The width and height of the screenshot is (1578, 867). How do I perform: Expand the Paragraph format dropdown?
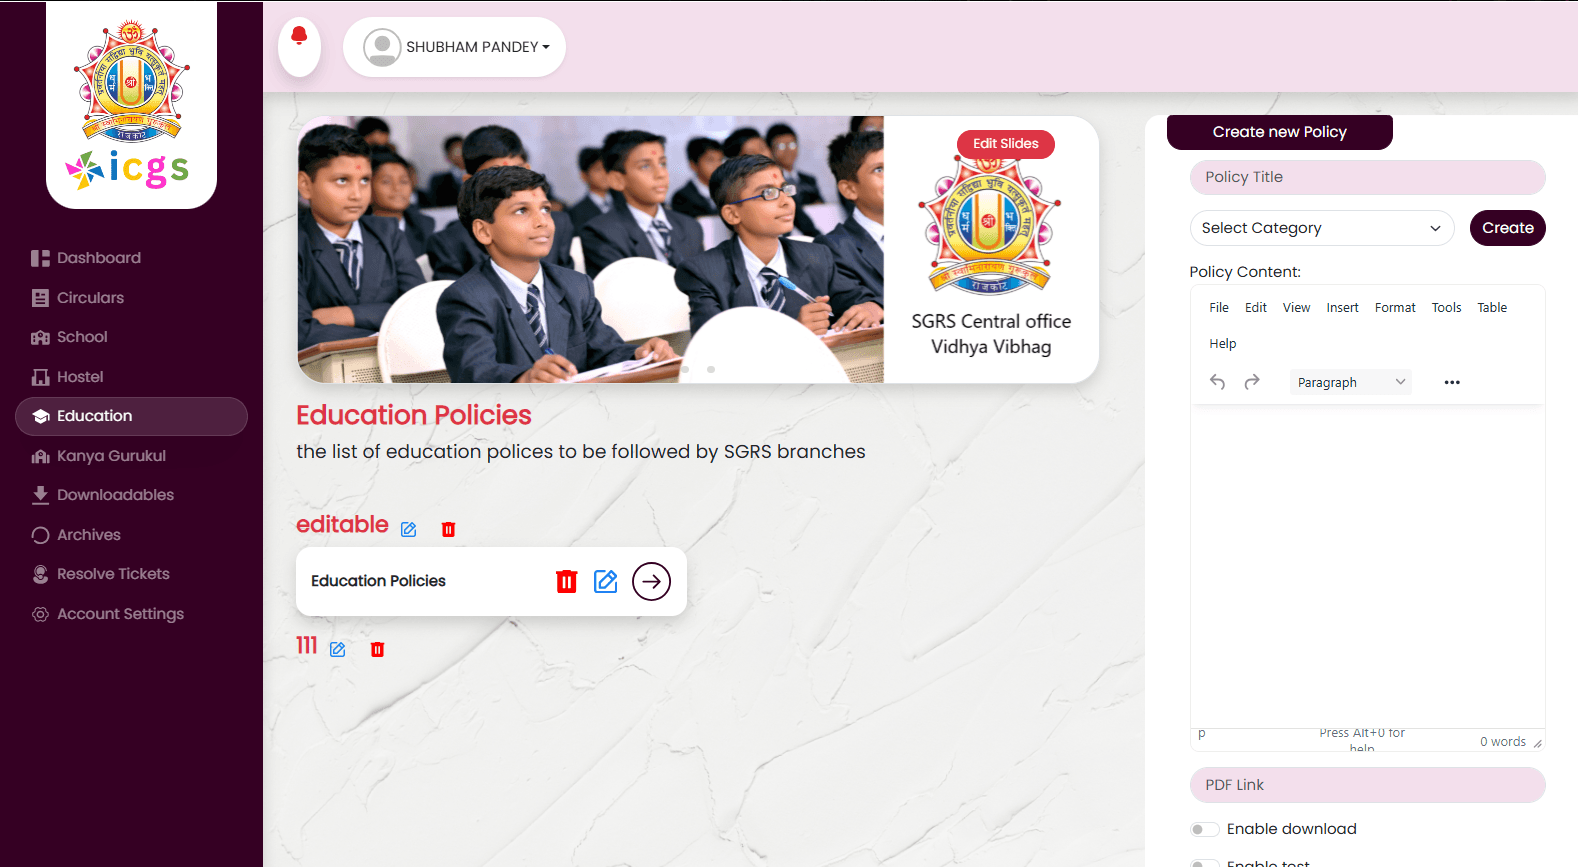click(1350, 382)
